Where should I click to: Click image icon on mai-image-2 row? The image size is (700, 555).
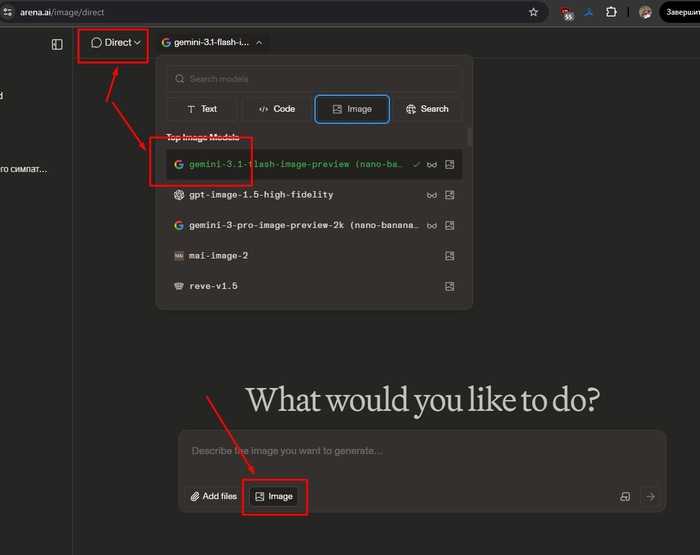450,255
